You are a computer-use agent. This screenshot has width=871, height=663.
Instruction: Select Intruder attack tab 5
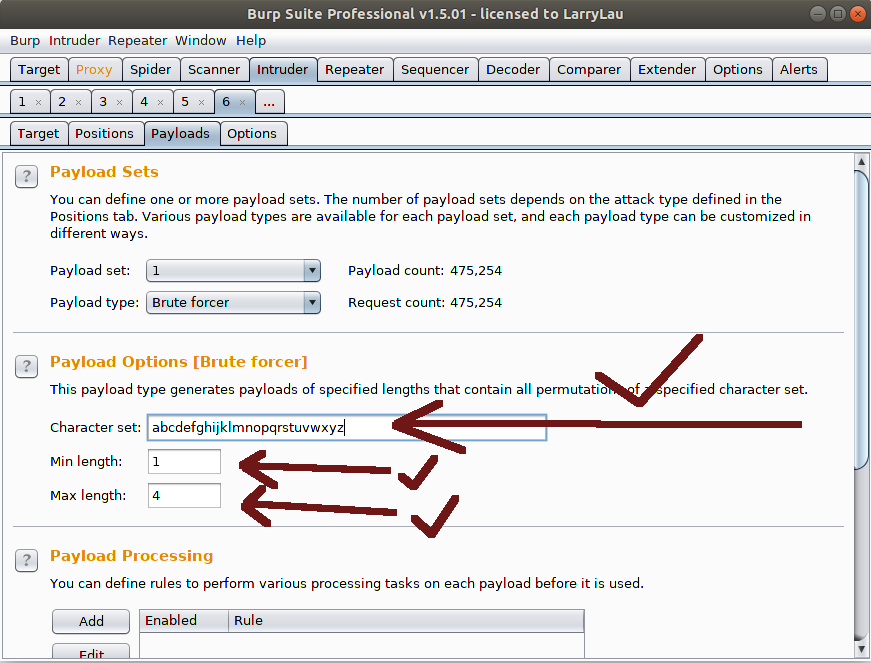click(186, 102)
